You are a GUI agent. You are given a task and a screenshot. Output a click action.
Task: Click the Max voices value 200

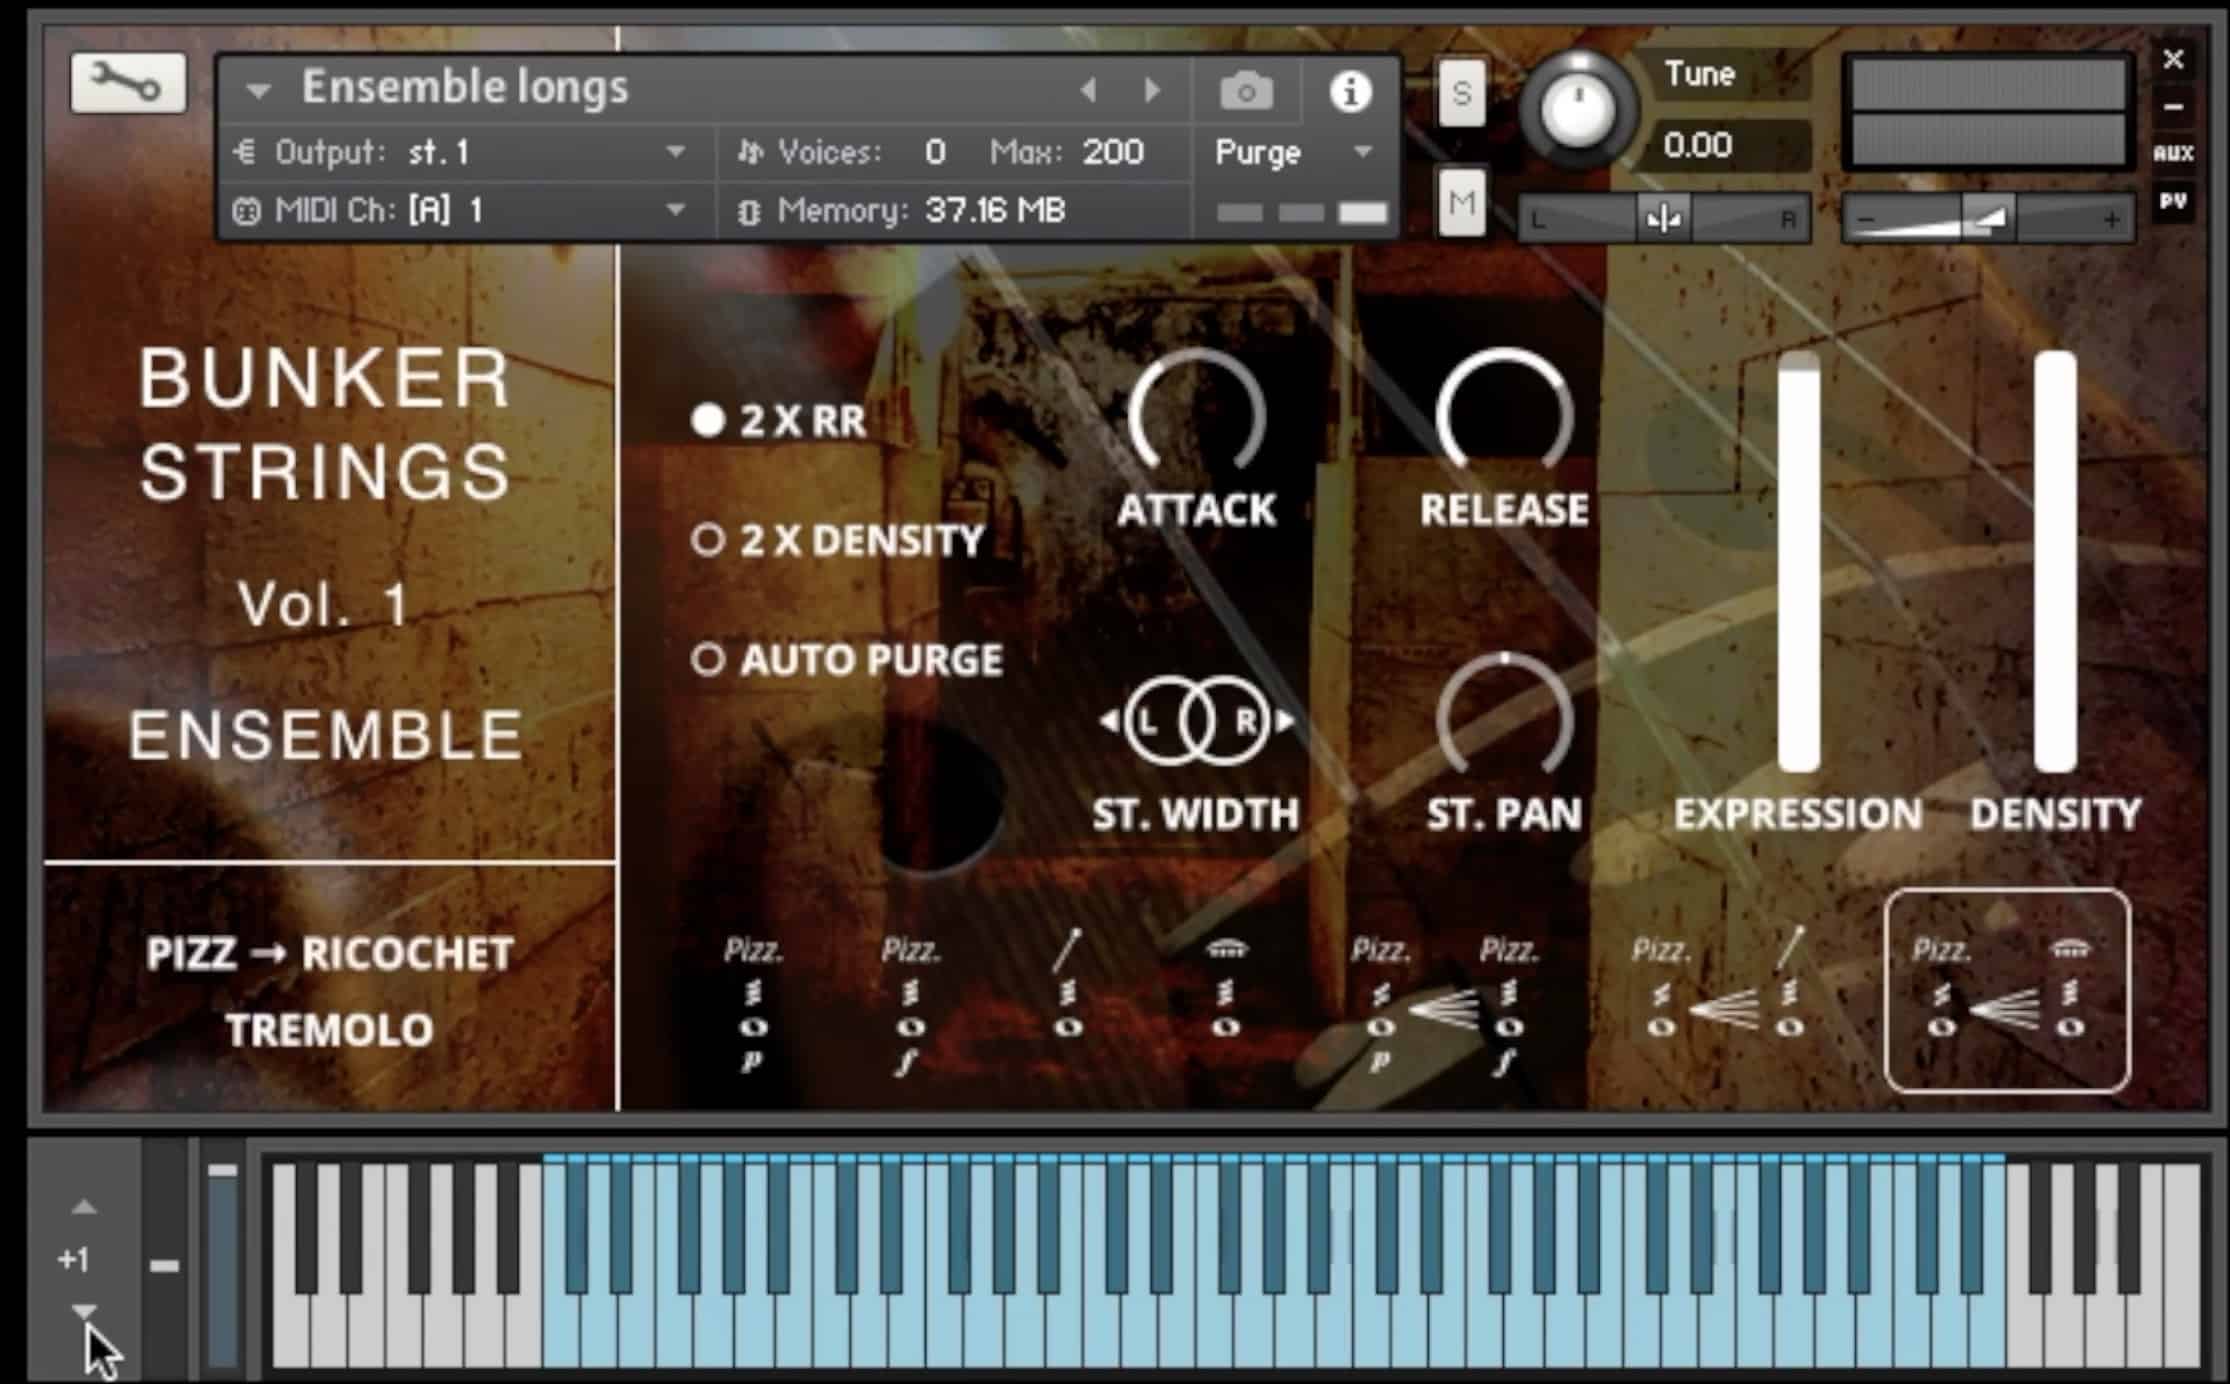[1112, 152]
